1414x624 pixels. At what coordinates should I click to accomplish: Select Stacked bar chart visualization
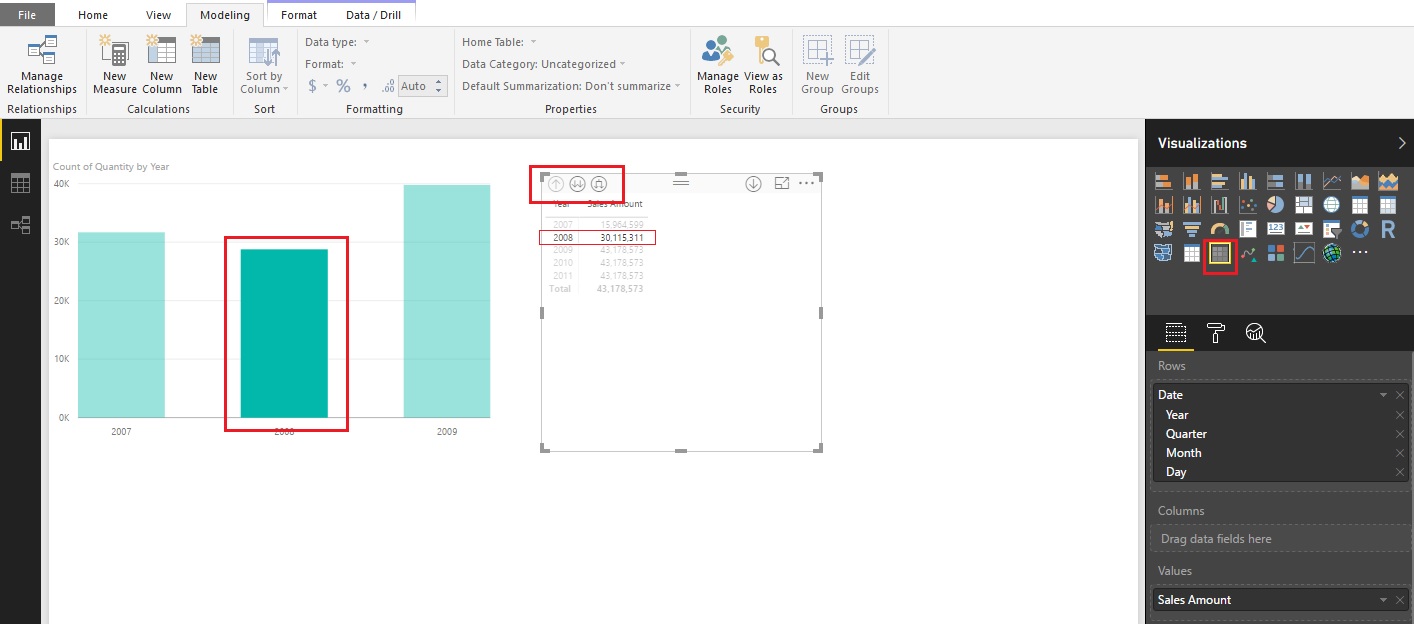tap(1163, 181)
